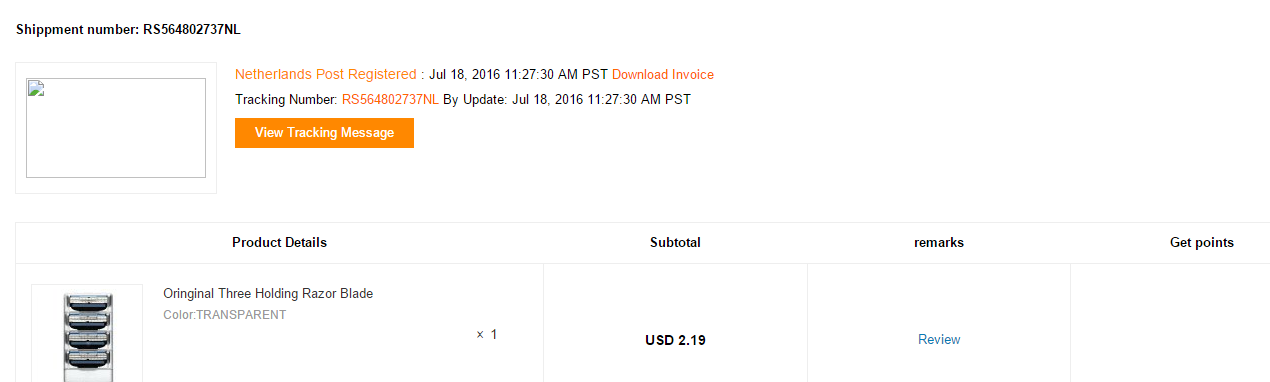The width and height of the screenshot is (1270, 382).
Task: Open the Download Invoice link
Action: pyautogui.click(x=663, y=75)
